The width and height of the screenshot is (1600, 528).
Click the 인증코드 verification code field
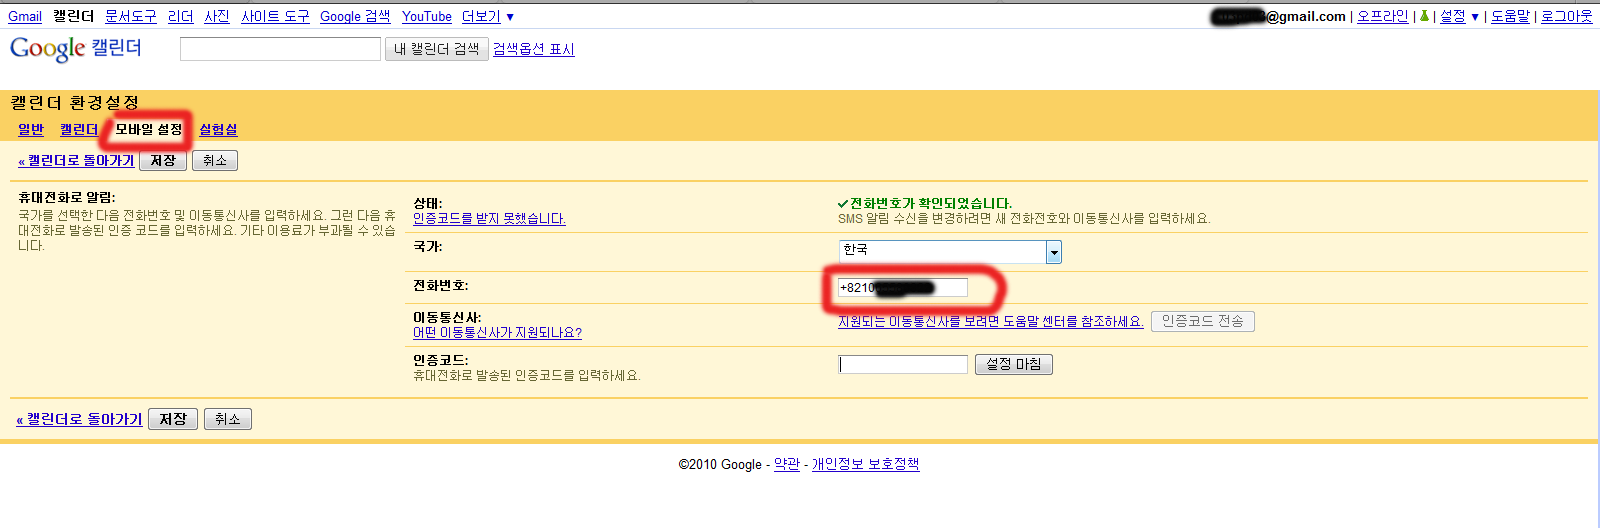903,365
